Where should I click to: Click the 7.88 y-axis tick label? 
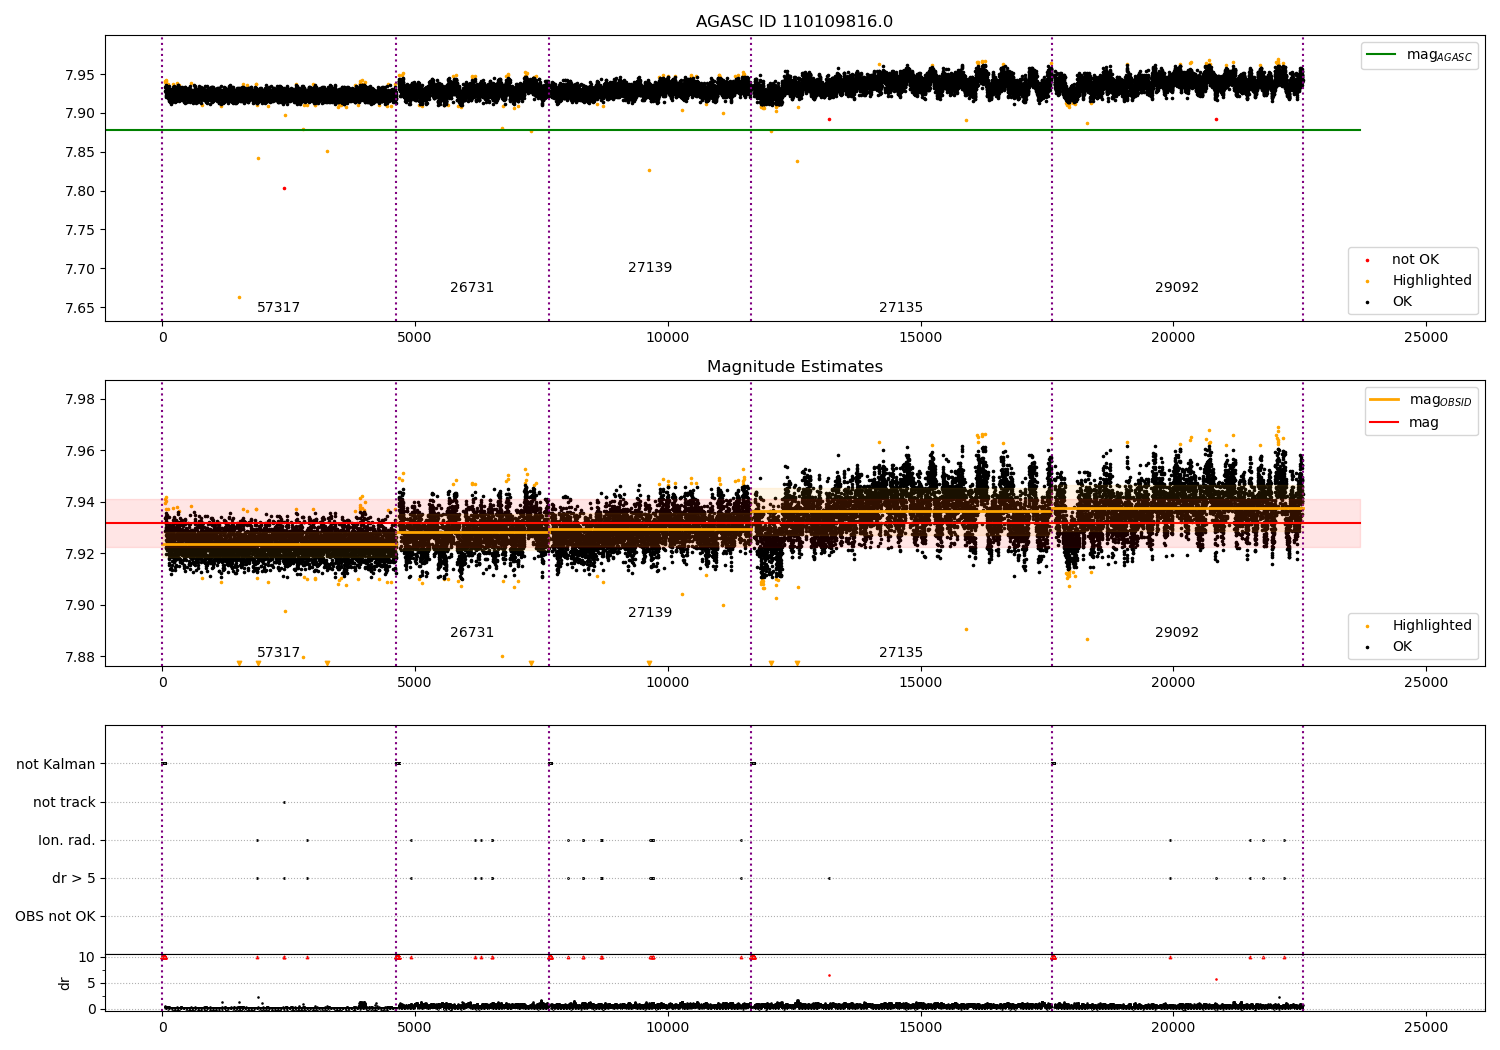[80, 657]
